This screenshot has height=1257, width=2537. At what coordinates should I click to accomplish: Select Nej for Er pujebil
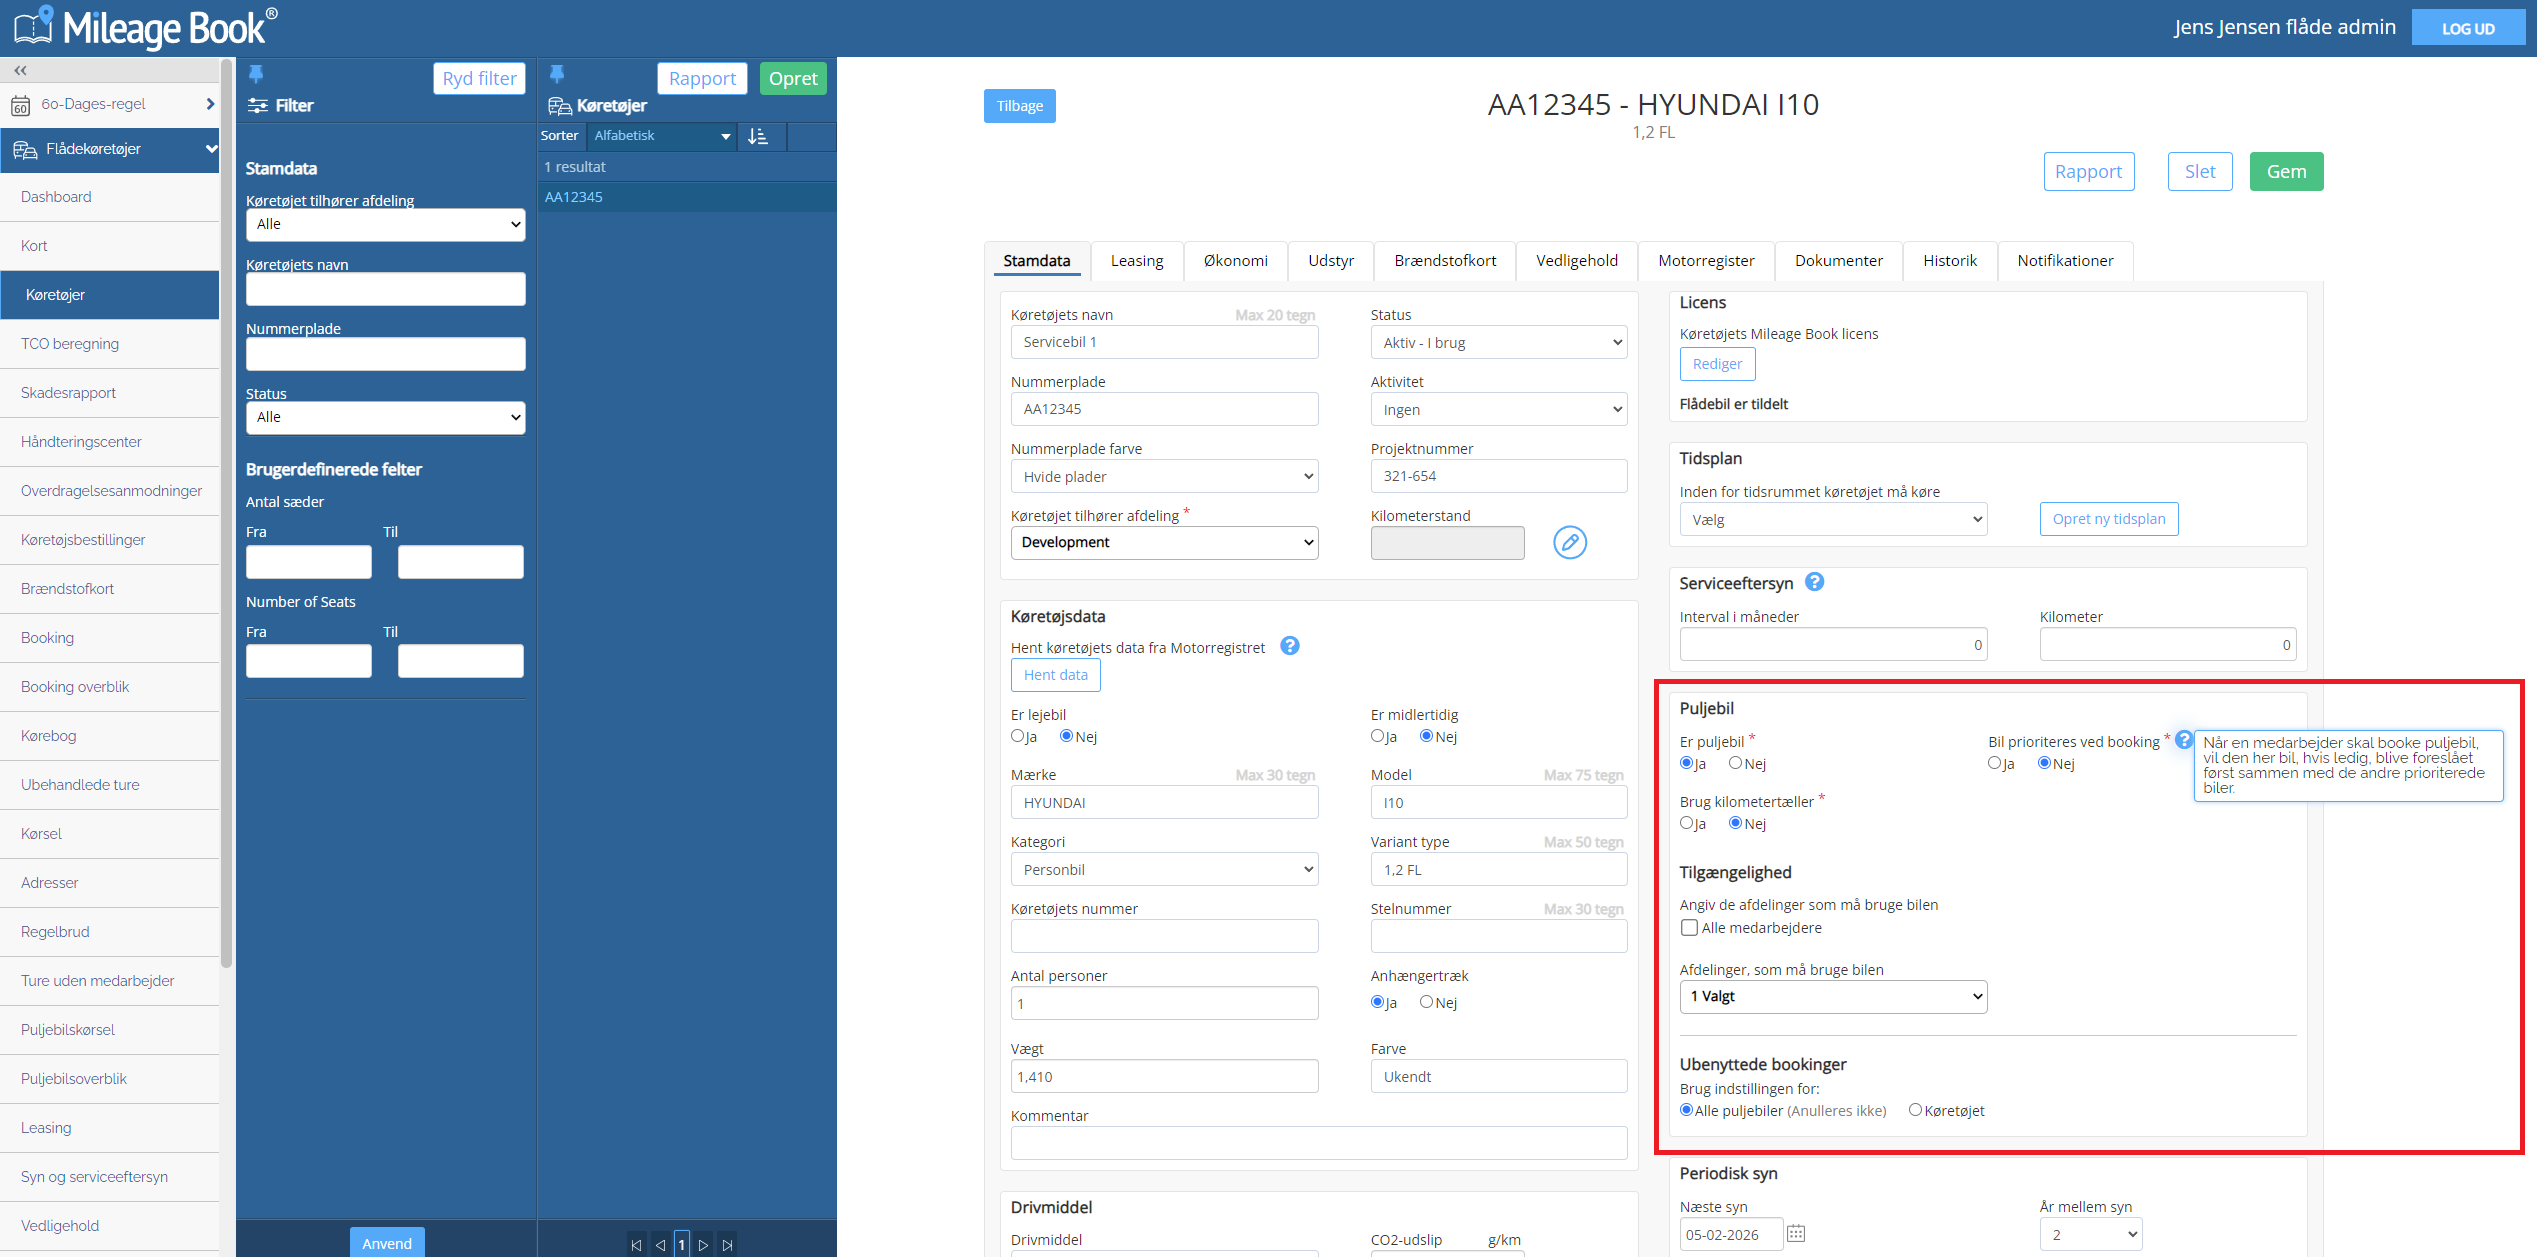click(1736, 763)
